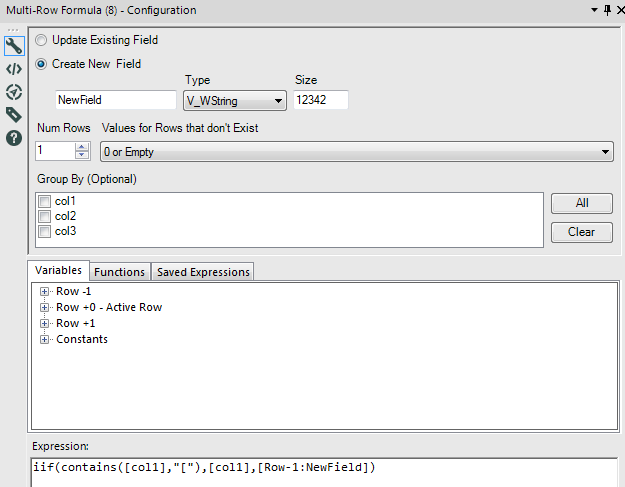Viewport: 625px width, 487px height.
Task: Click the NewField name input
Action: coord(116,100)
